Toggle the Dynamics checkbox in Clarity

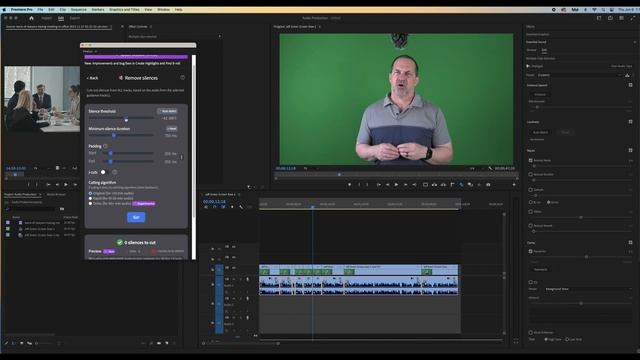(531, 251)
